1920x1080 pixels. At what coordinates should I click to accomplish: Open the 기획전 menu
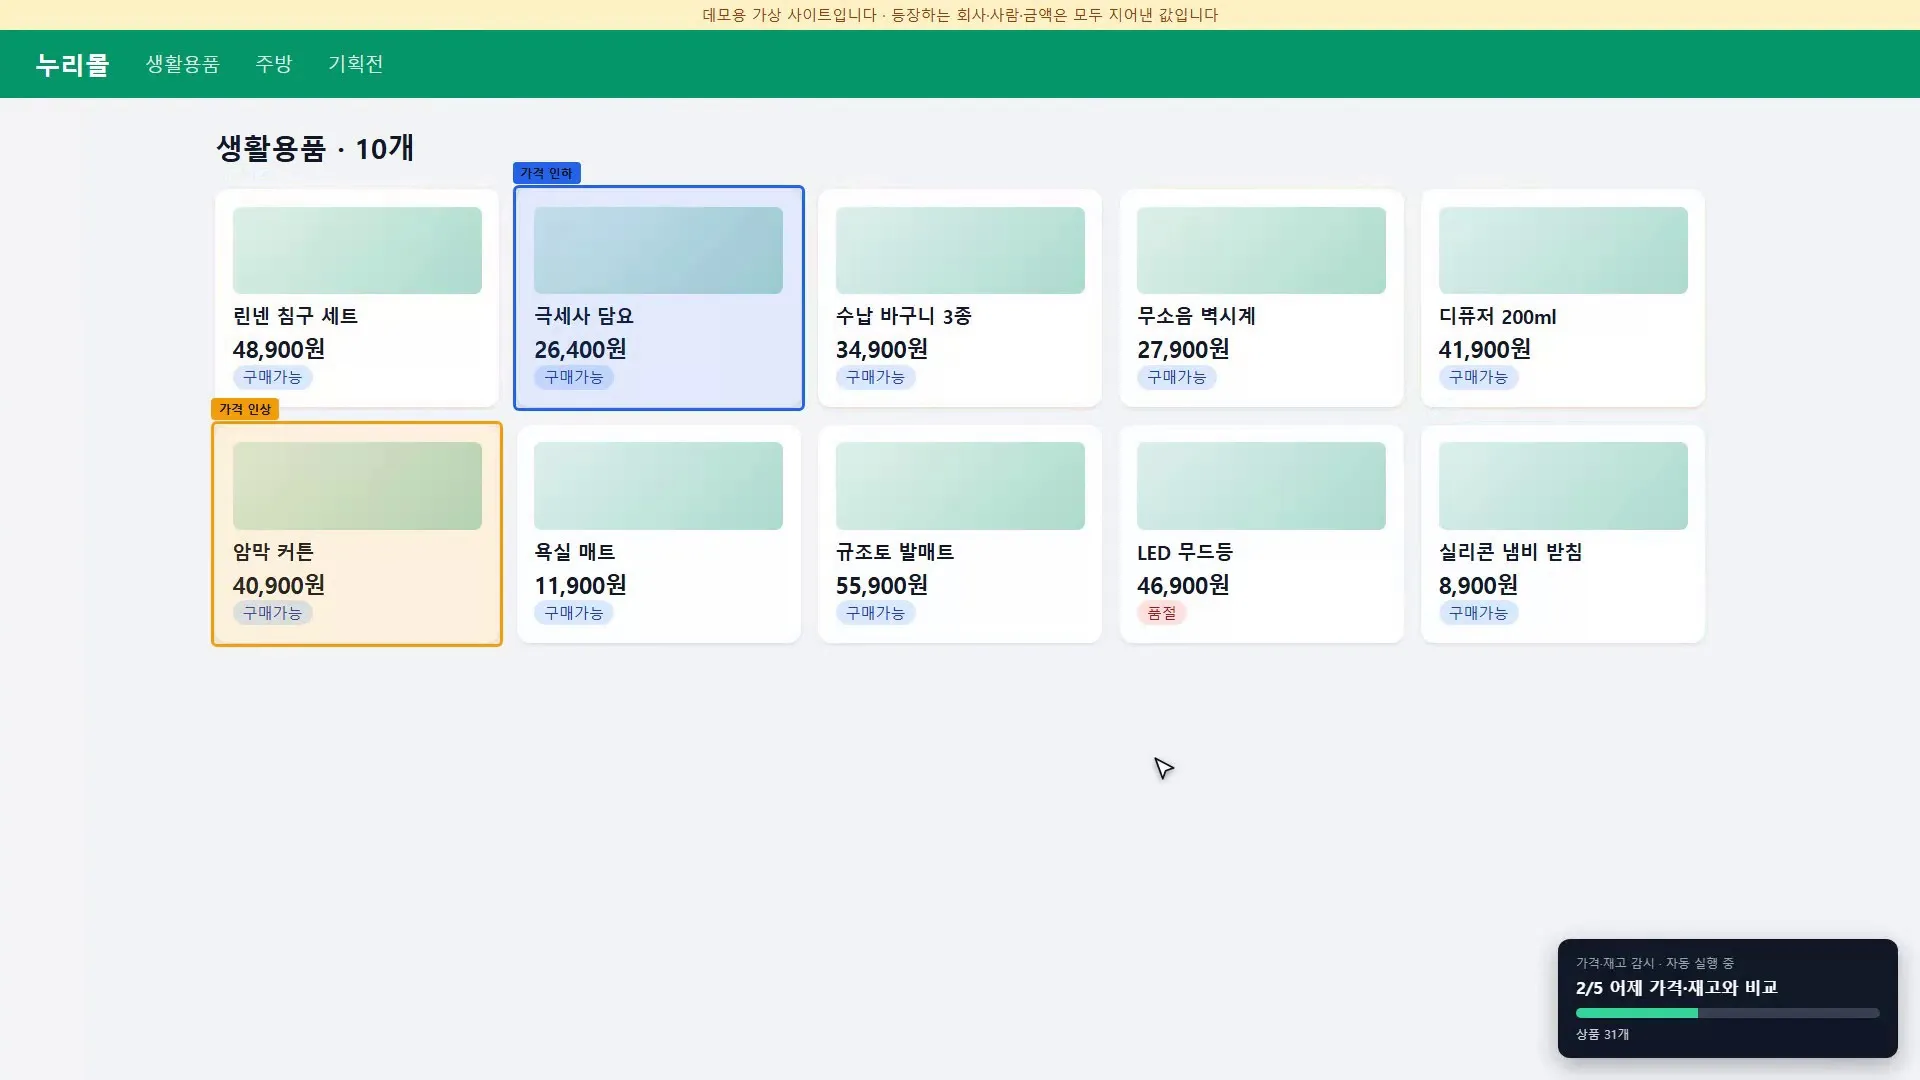coord(356,64)
